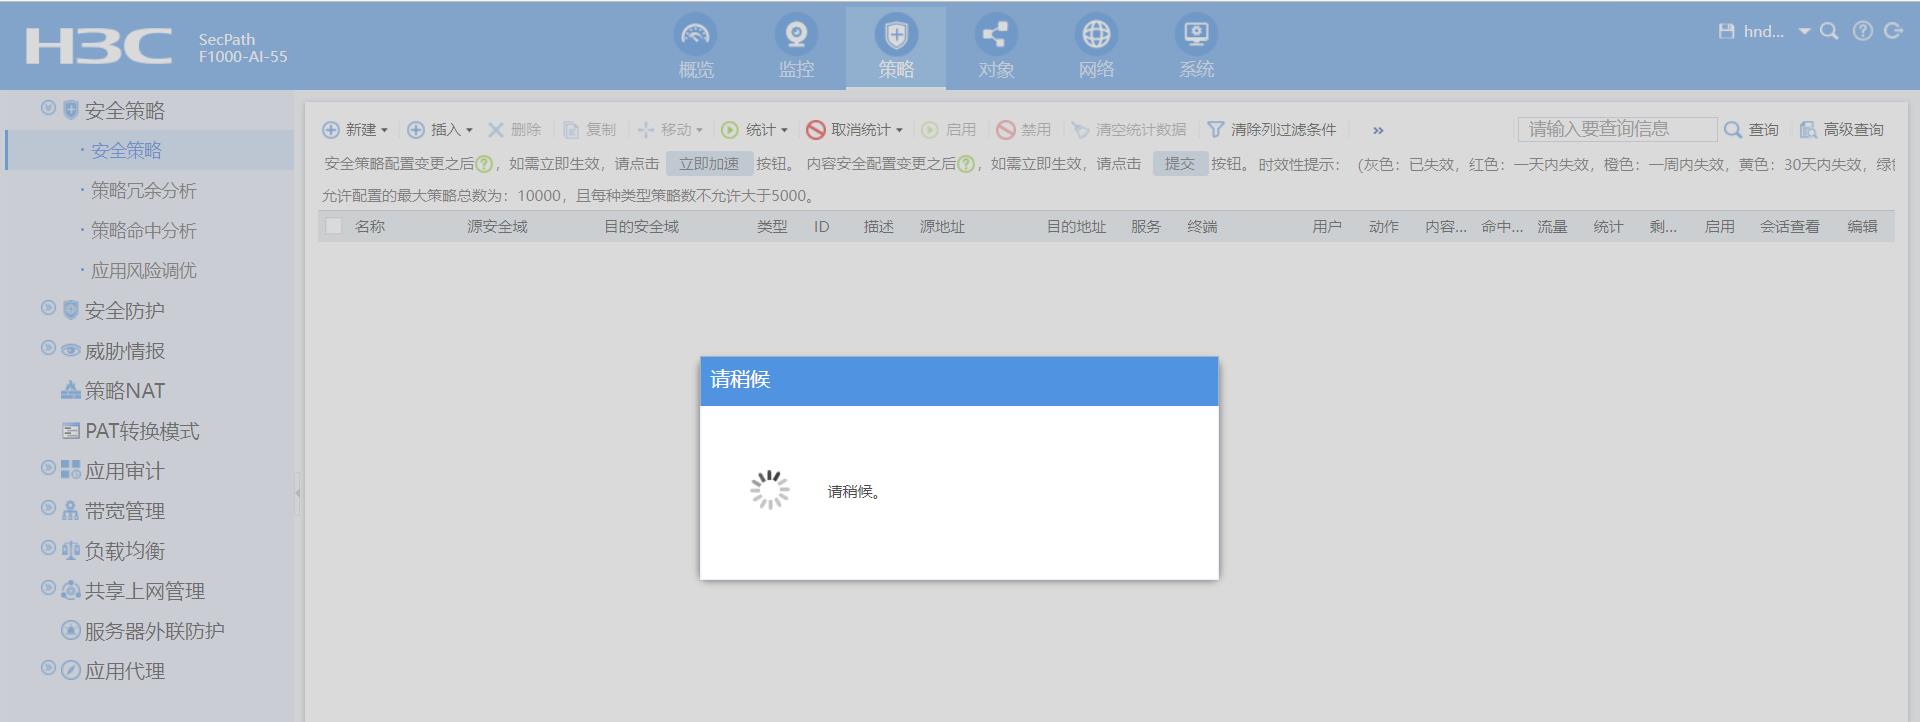Click the 目的地址 column header
This screenshot has width=1920, height=722.
(x=1076, y=227)
